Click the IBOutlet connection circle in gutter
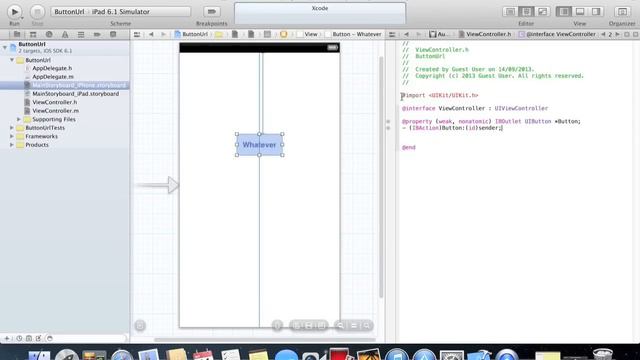Viewport: 640px width, 360px height. (x=388, y=122)
